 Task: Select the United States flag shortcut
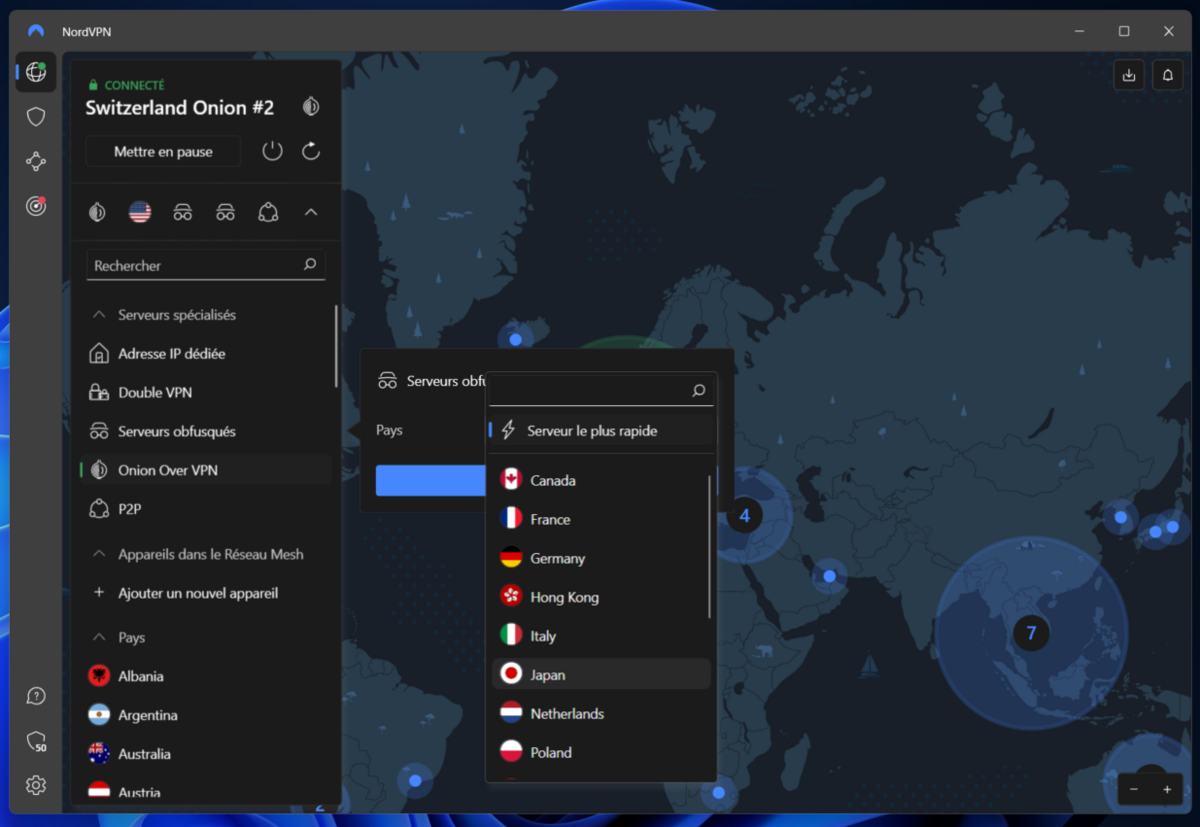pos(140,212)
